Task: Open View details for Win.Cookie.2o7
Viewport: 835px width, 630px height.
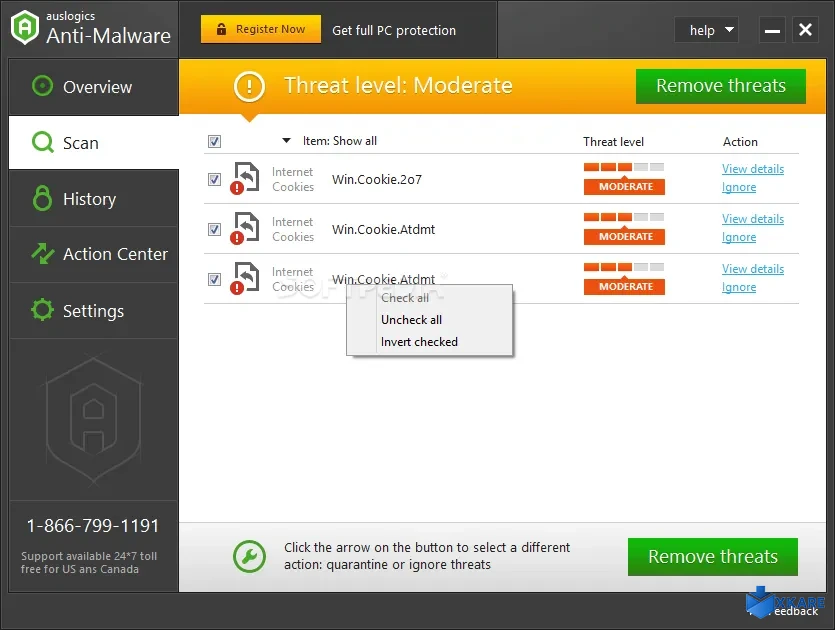Action: point(752,169)
